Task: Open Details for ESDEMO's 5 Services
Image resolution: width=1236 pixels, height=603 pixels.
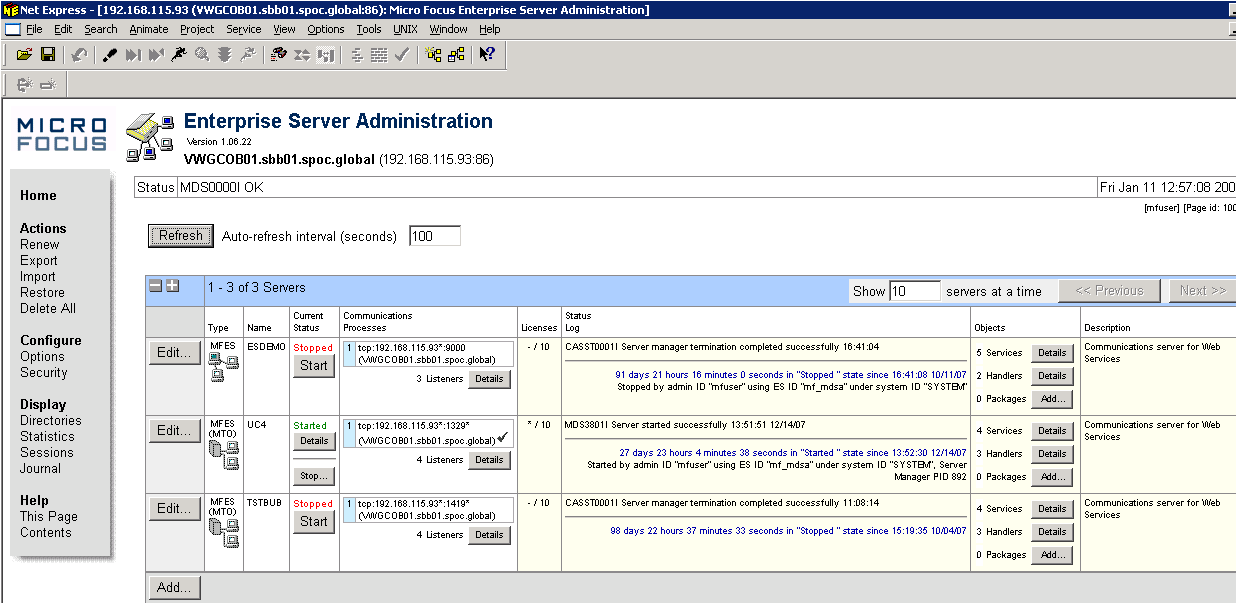Action: tap(1052, 353)
